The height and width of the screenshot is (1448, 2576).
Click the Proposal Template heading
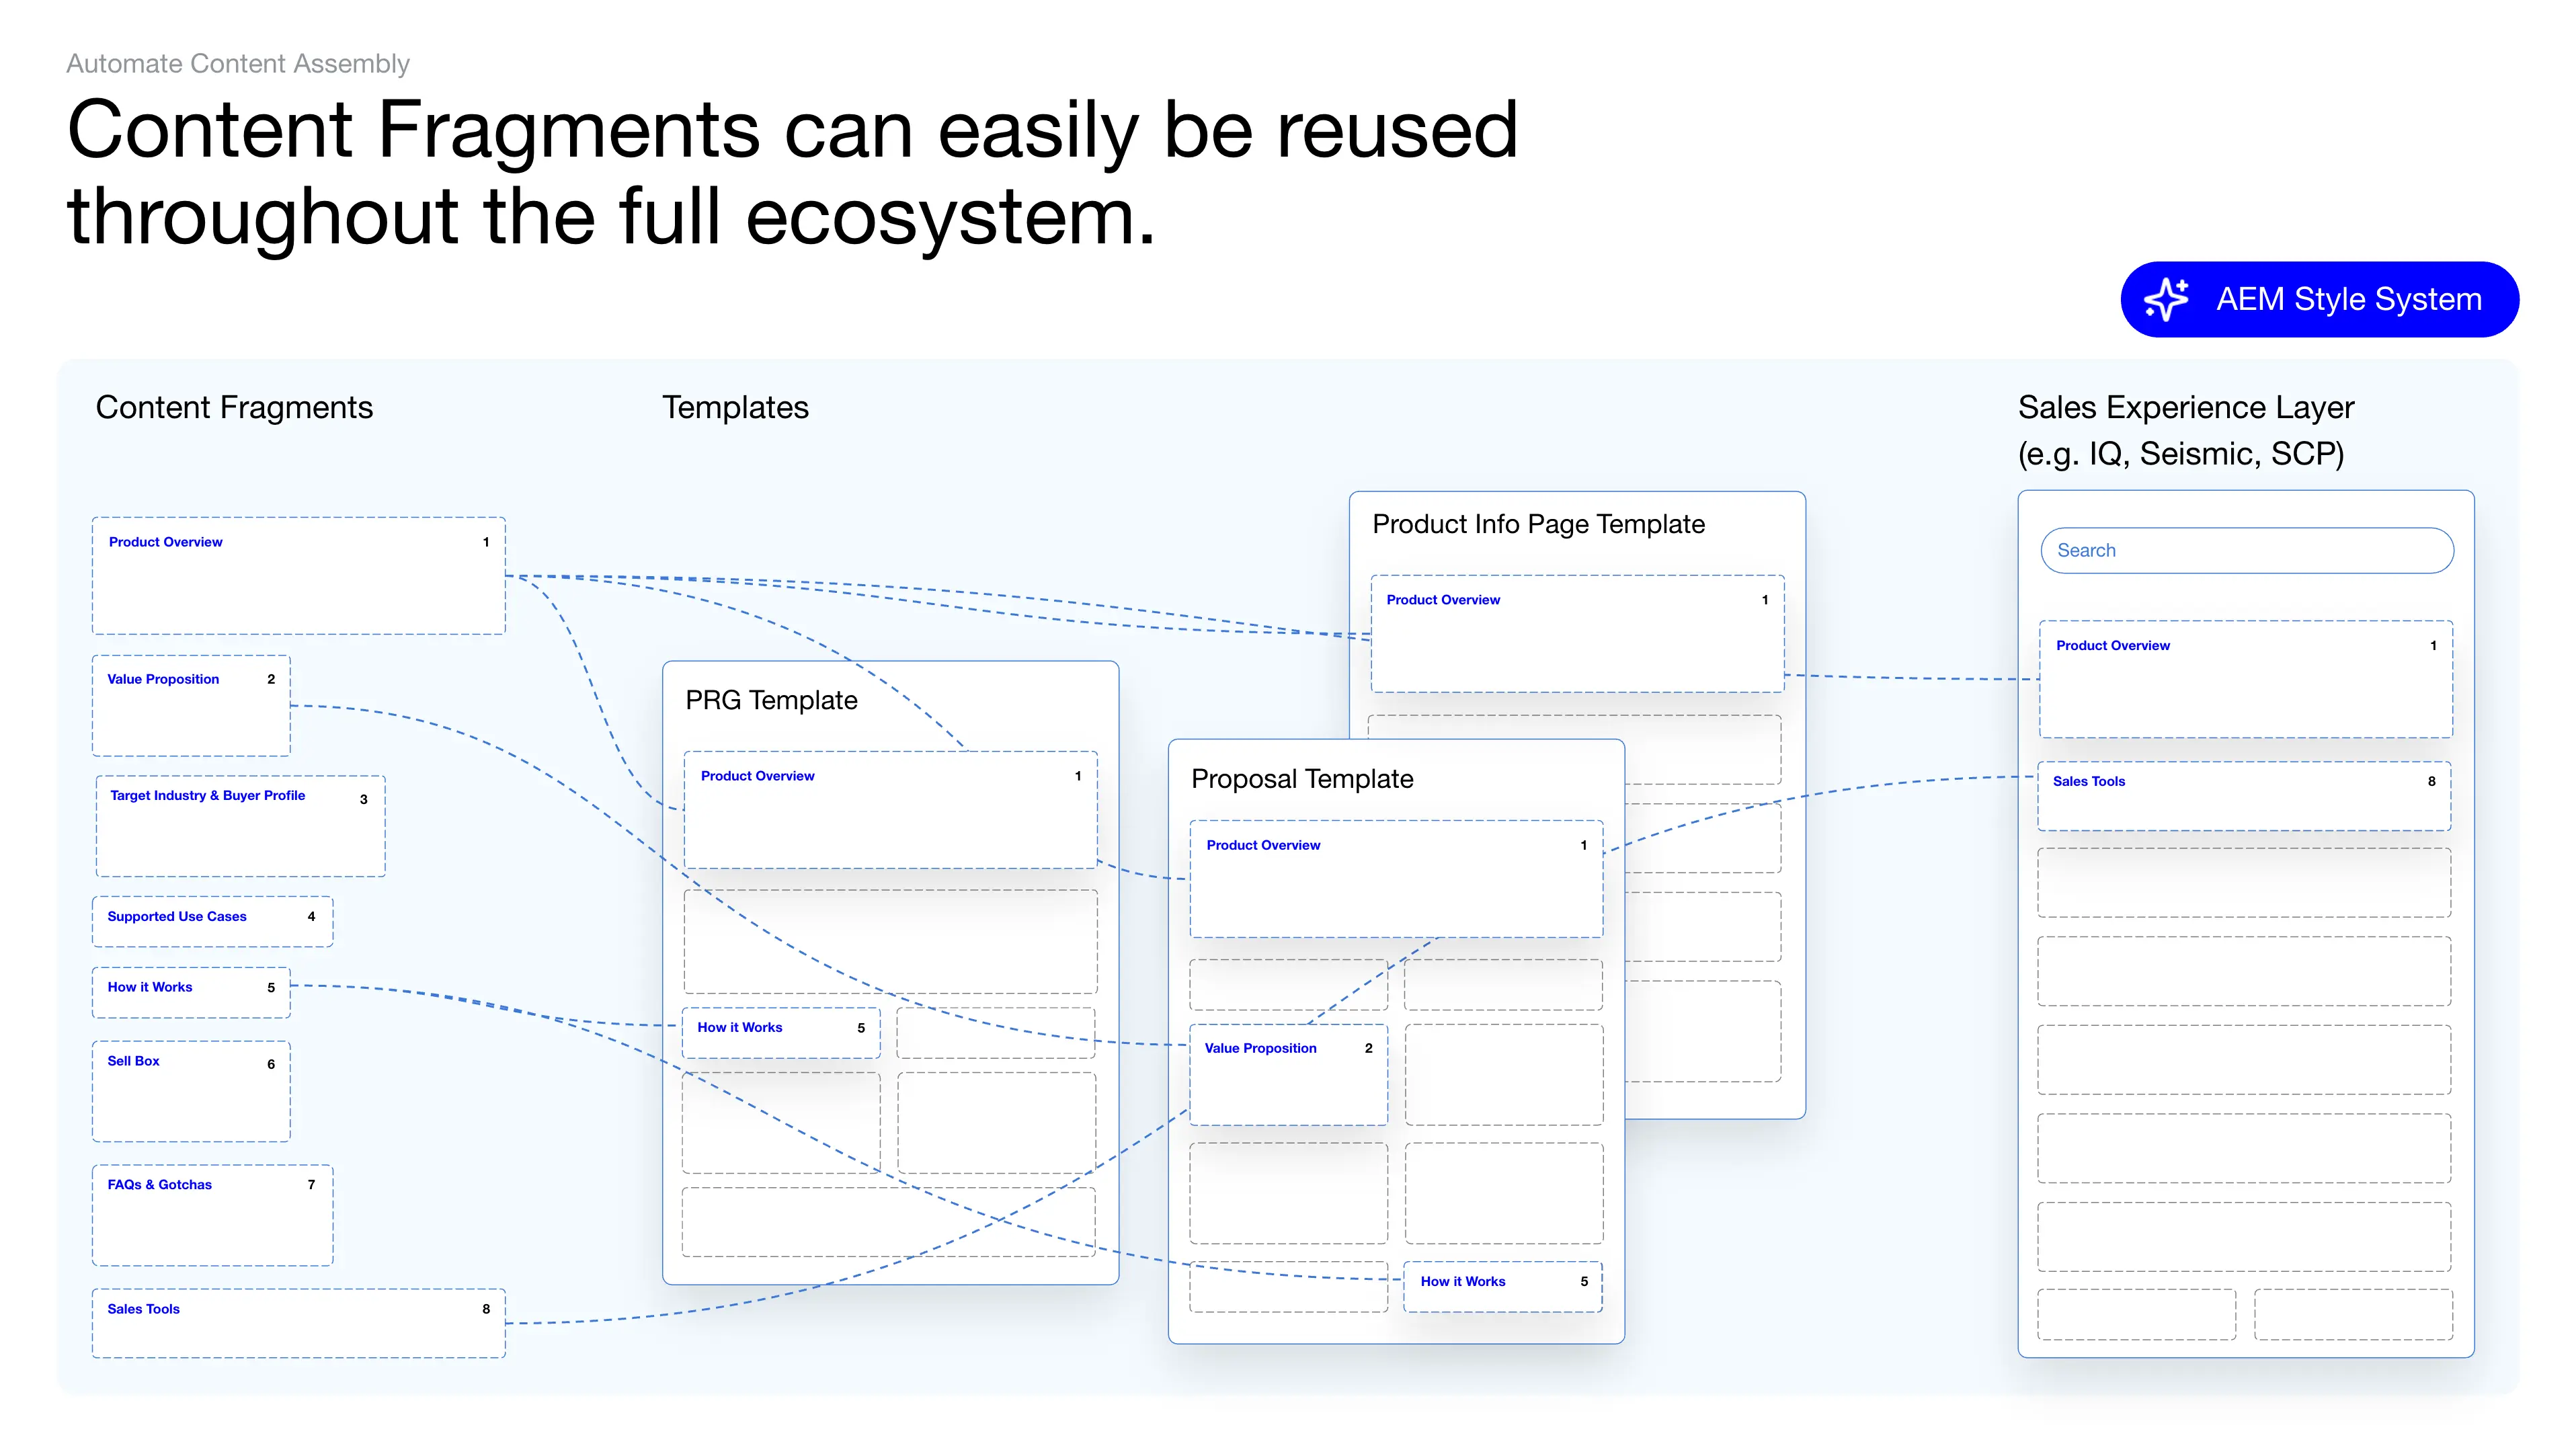pos(1302,779)
